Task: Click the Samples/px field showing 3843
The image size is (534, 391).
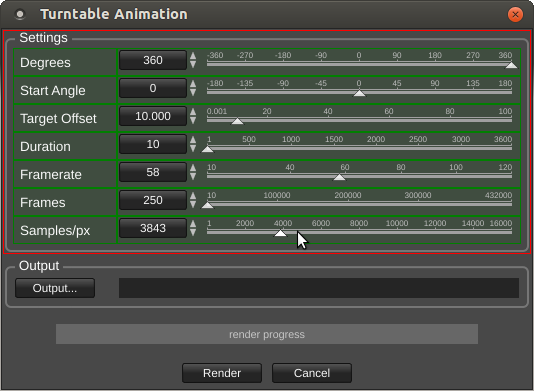Action: [x=153, y=228]
